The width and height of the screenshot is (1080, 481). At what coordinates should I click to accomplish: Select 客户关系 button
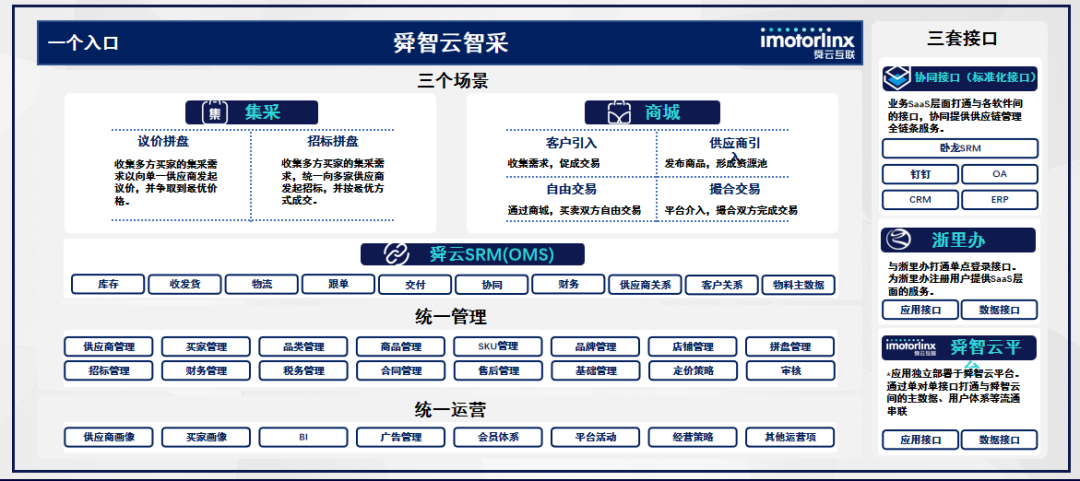click(722, 285)
